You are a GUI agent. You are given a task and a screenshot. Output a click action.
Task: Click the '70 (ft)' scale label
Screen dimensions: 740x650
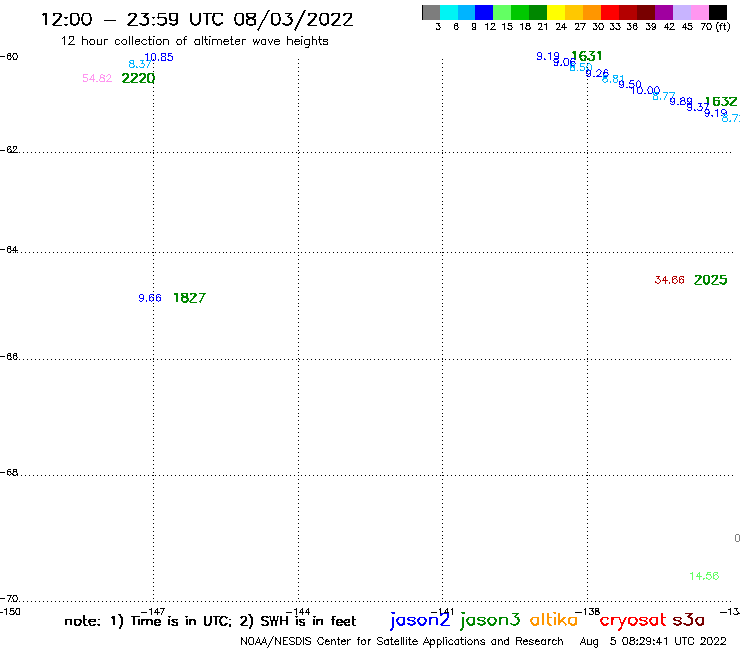[715, 27]
